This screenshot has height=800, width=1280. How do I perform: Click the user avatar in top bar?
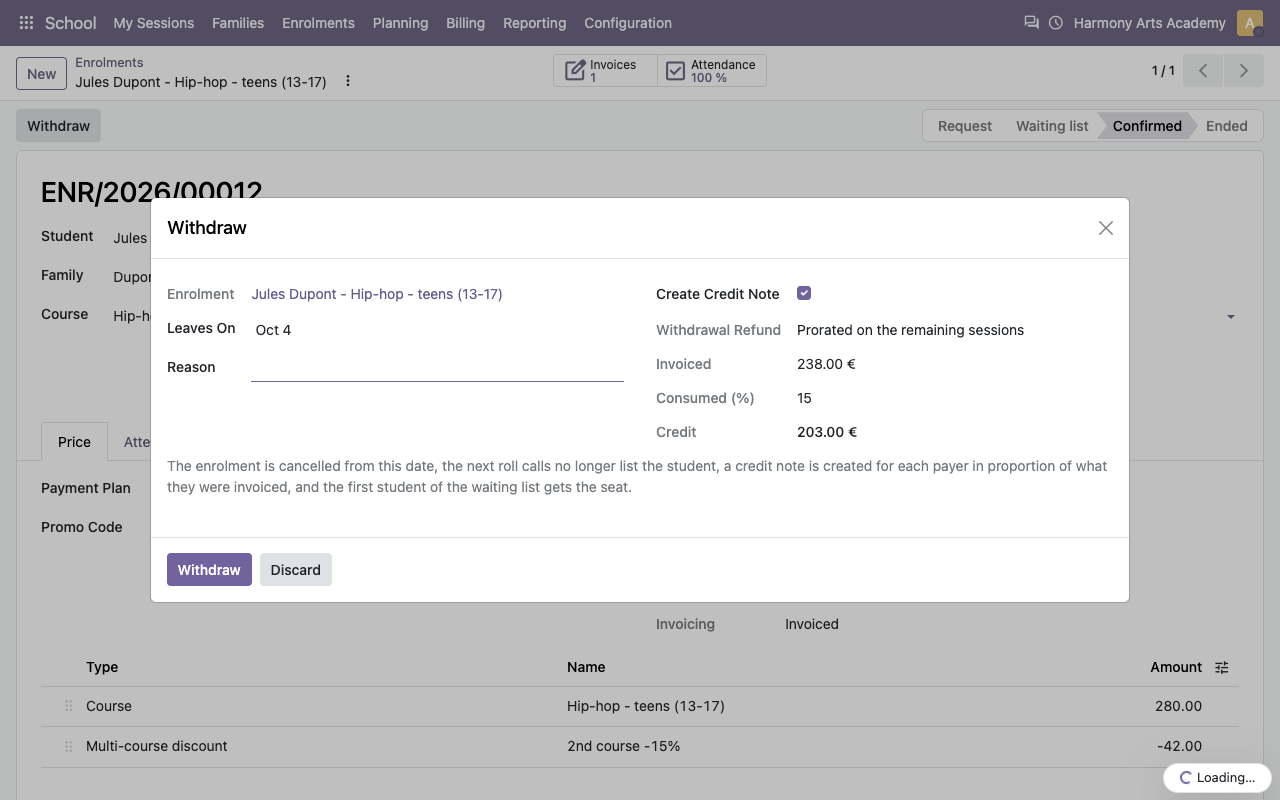1249,23
